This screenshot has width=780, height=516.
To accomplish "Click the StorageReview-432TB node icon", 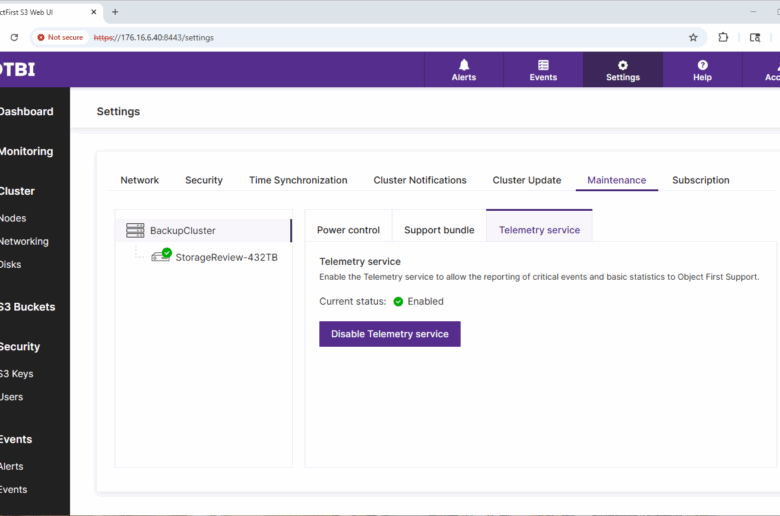I will click(161, 256).
